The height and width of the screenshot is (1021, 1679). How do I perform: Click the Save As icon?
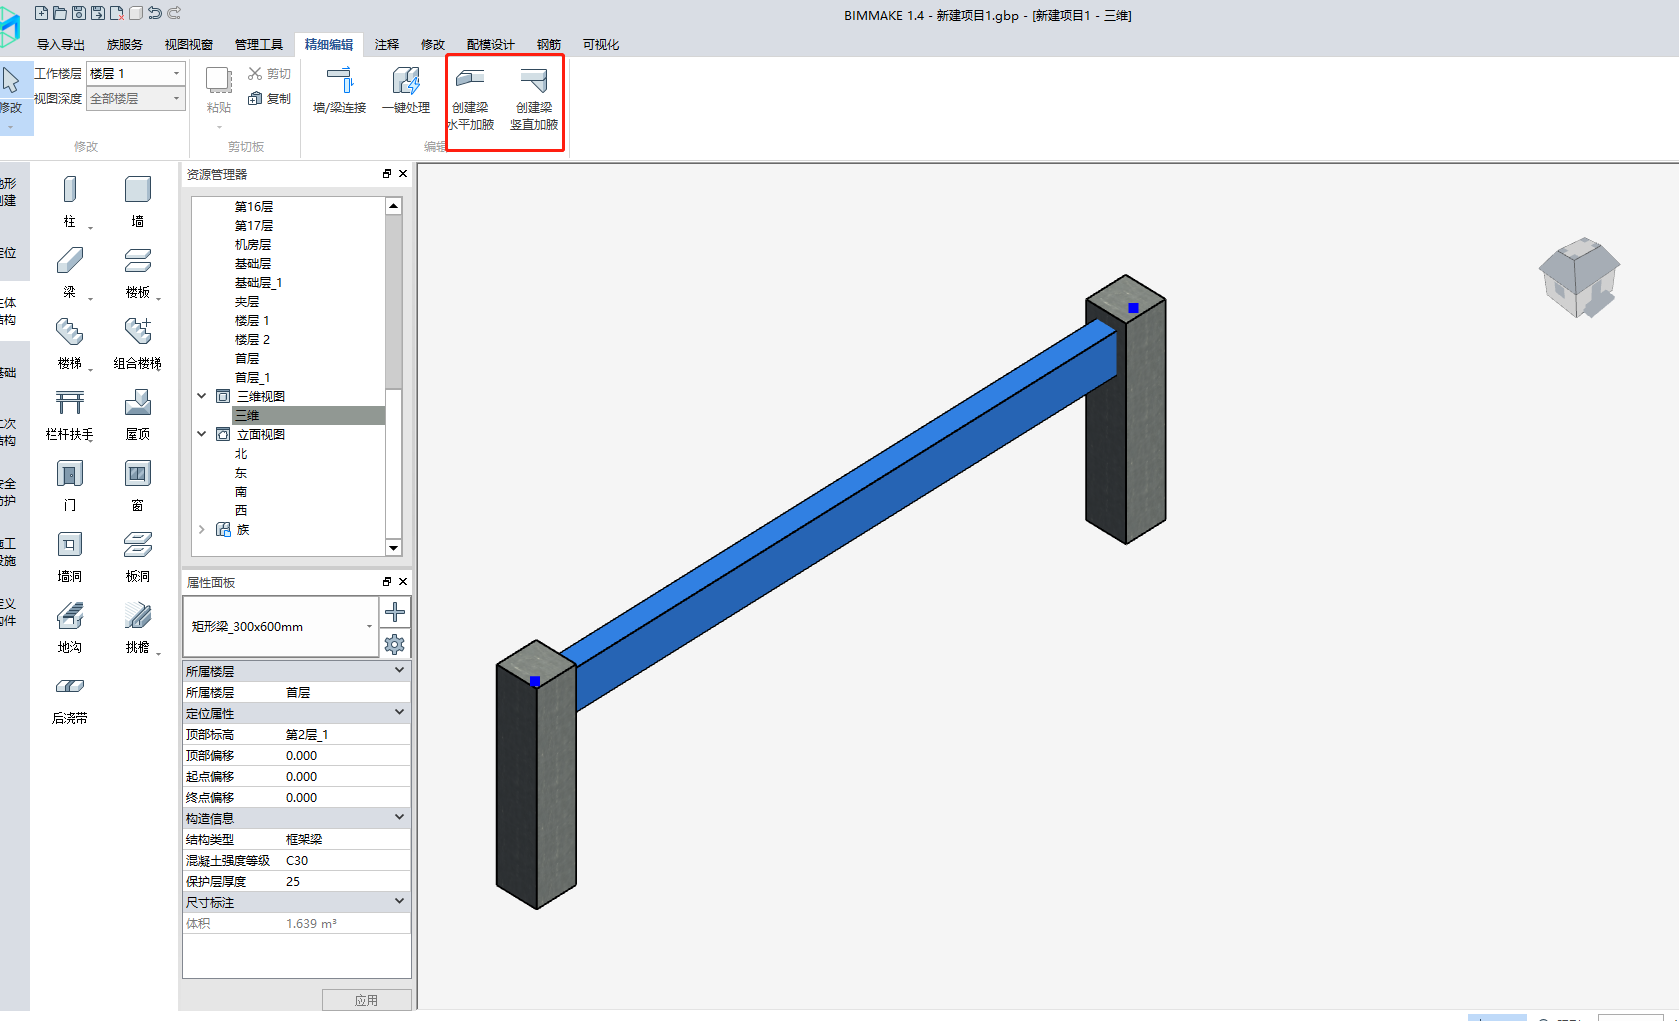click(98, 13)
